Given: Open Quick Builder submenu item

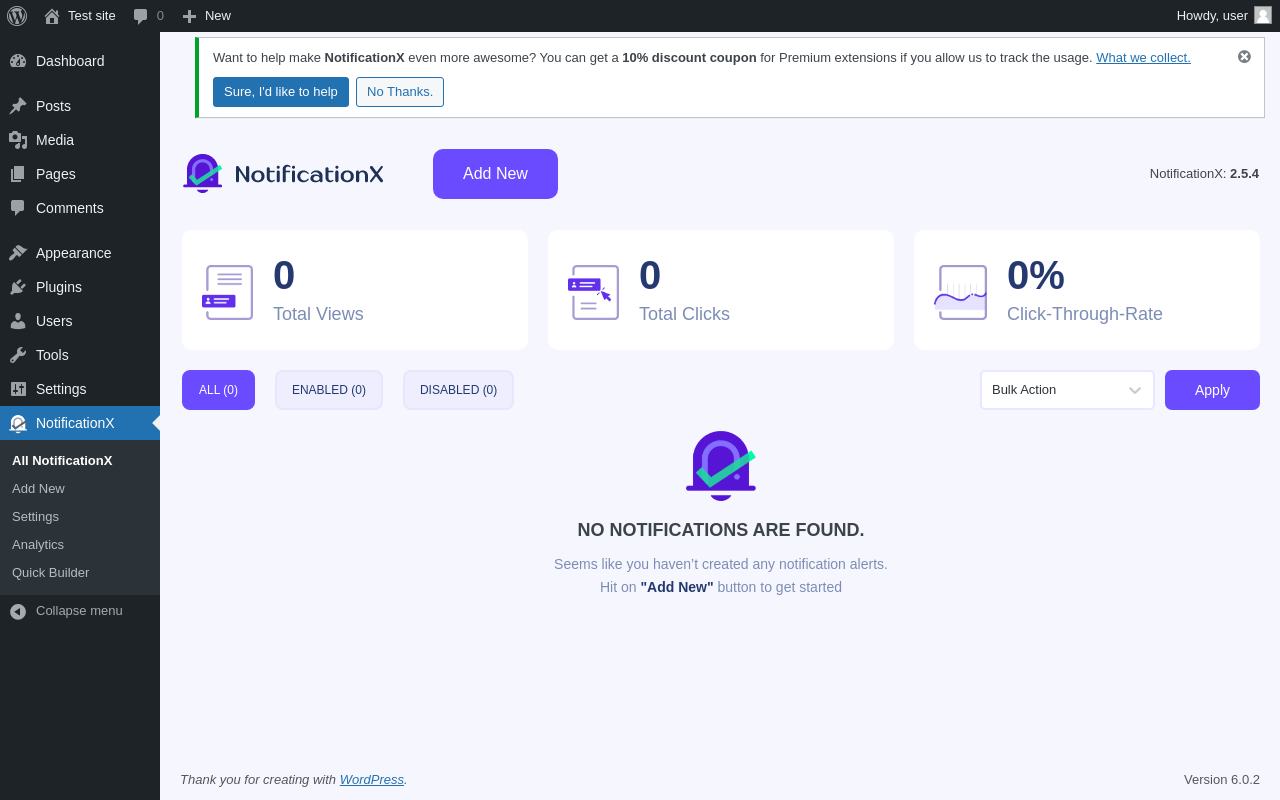Looking at the screenshot, I should point(50,573).
